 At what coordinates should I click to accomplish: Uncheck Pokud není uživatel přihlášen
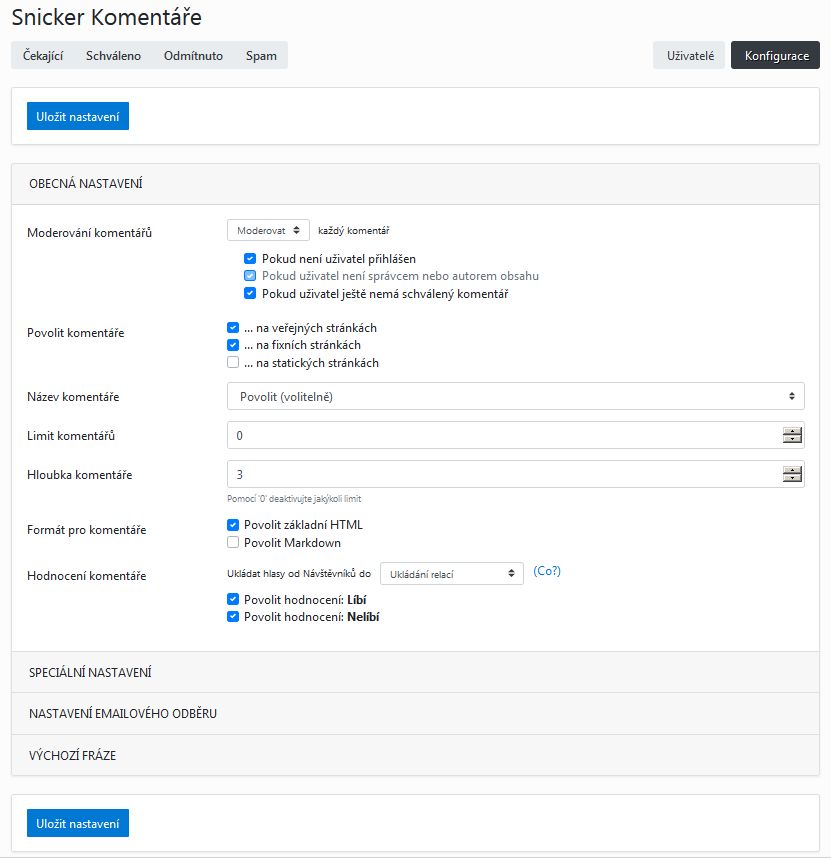pyautogui.click(x=250, y=259)
